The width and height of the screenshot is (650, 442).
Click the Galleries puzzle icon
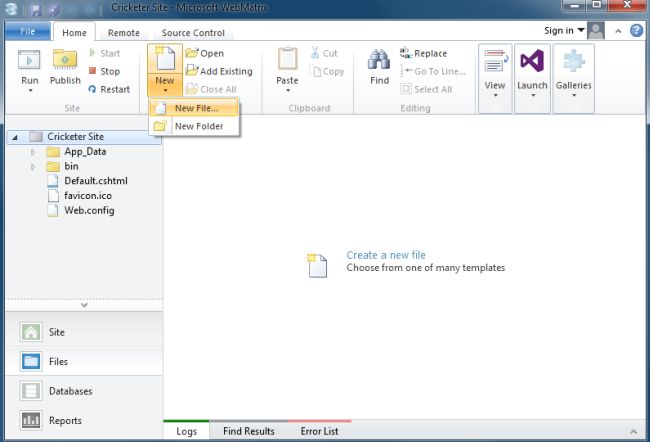click(x=574, y=61)
